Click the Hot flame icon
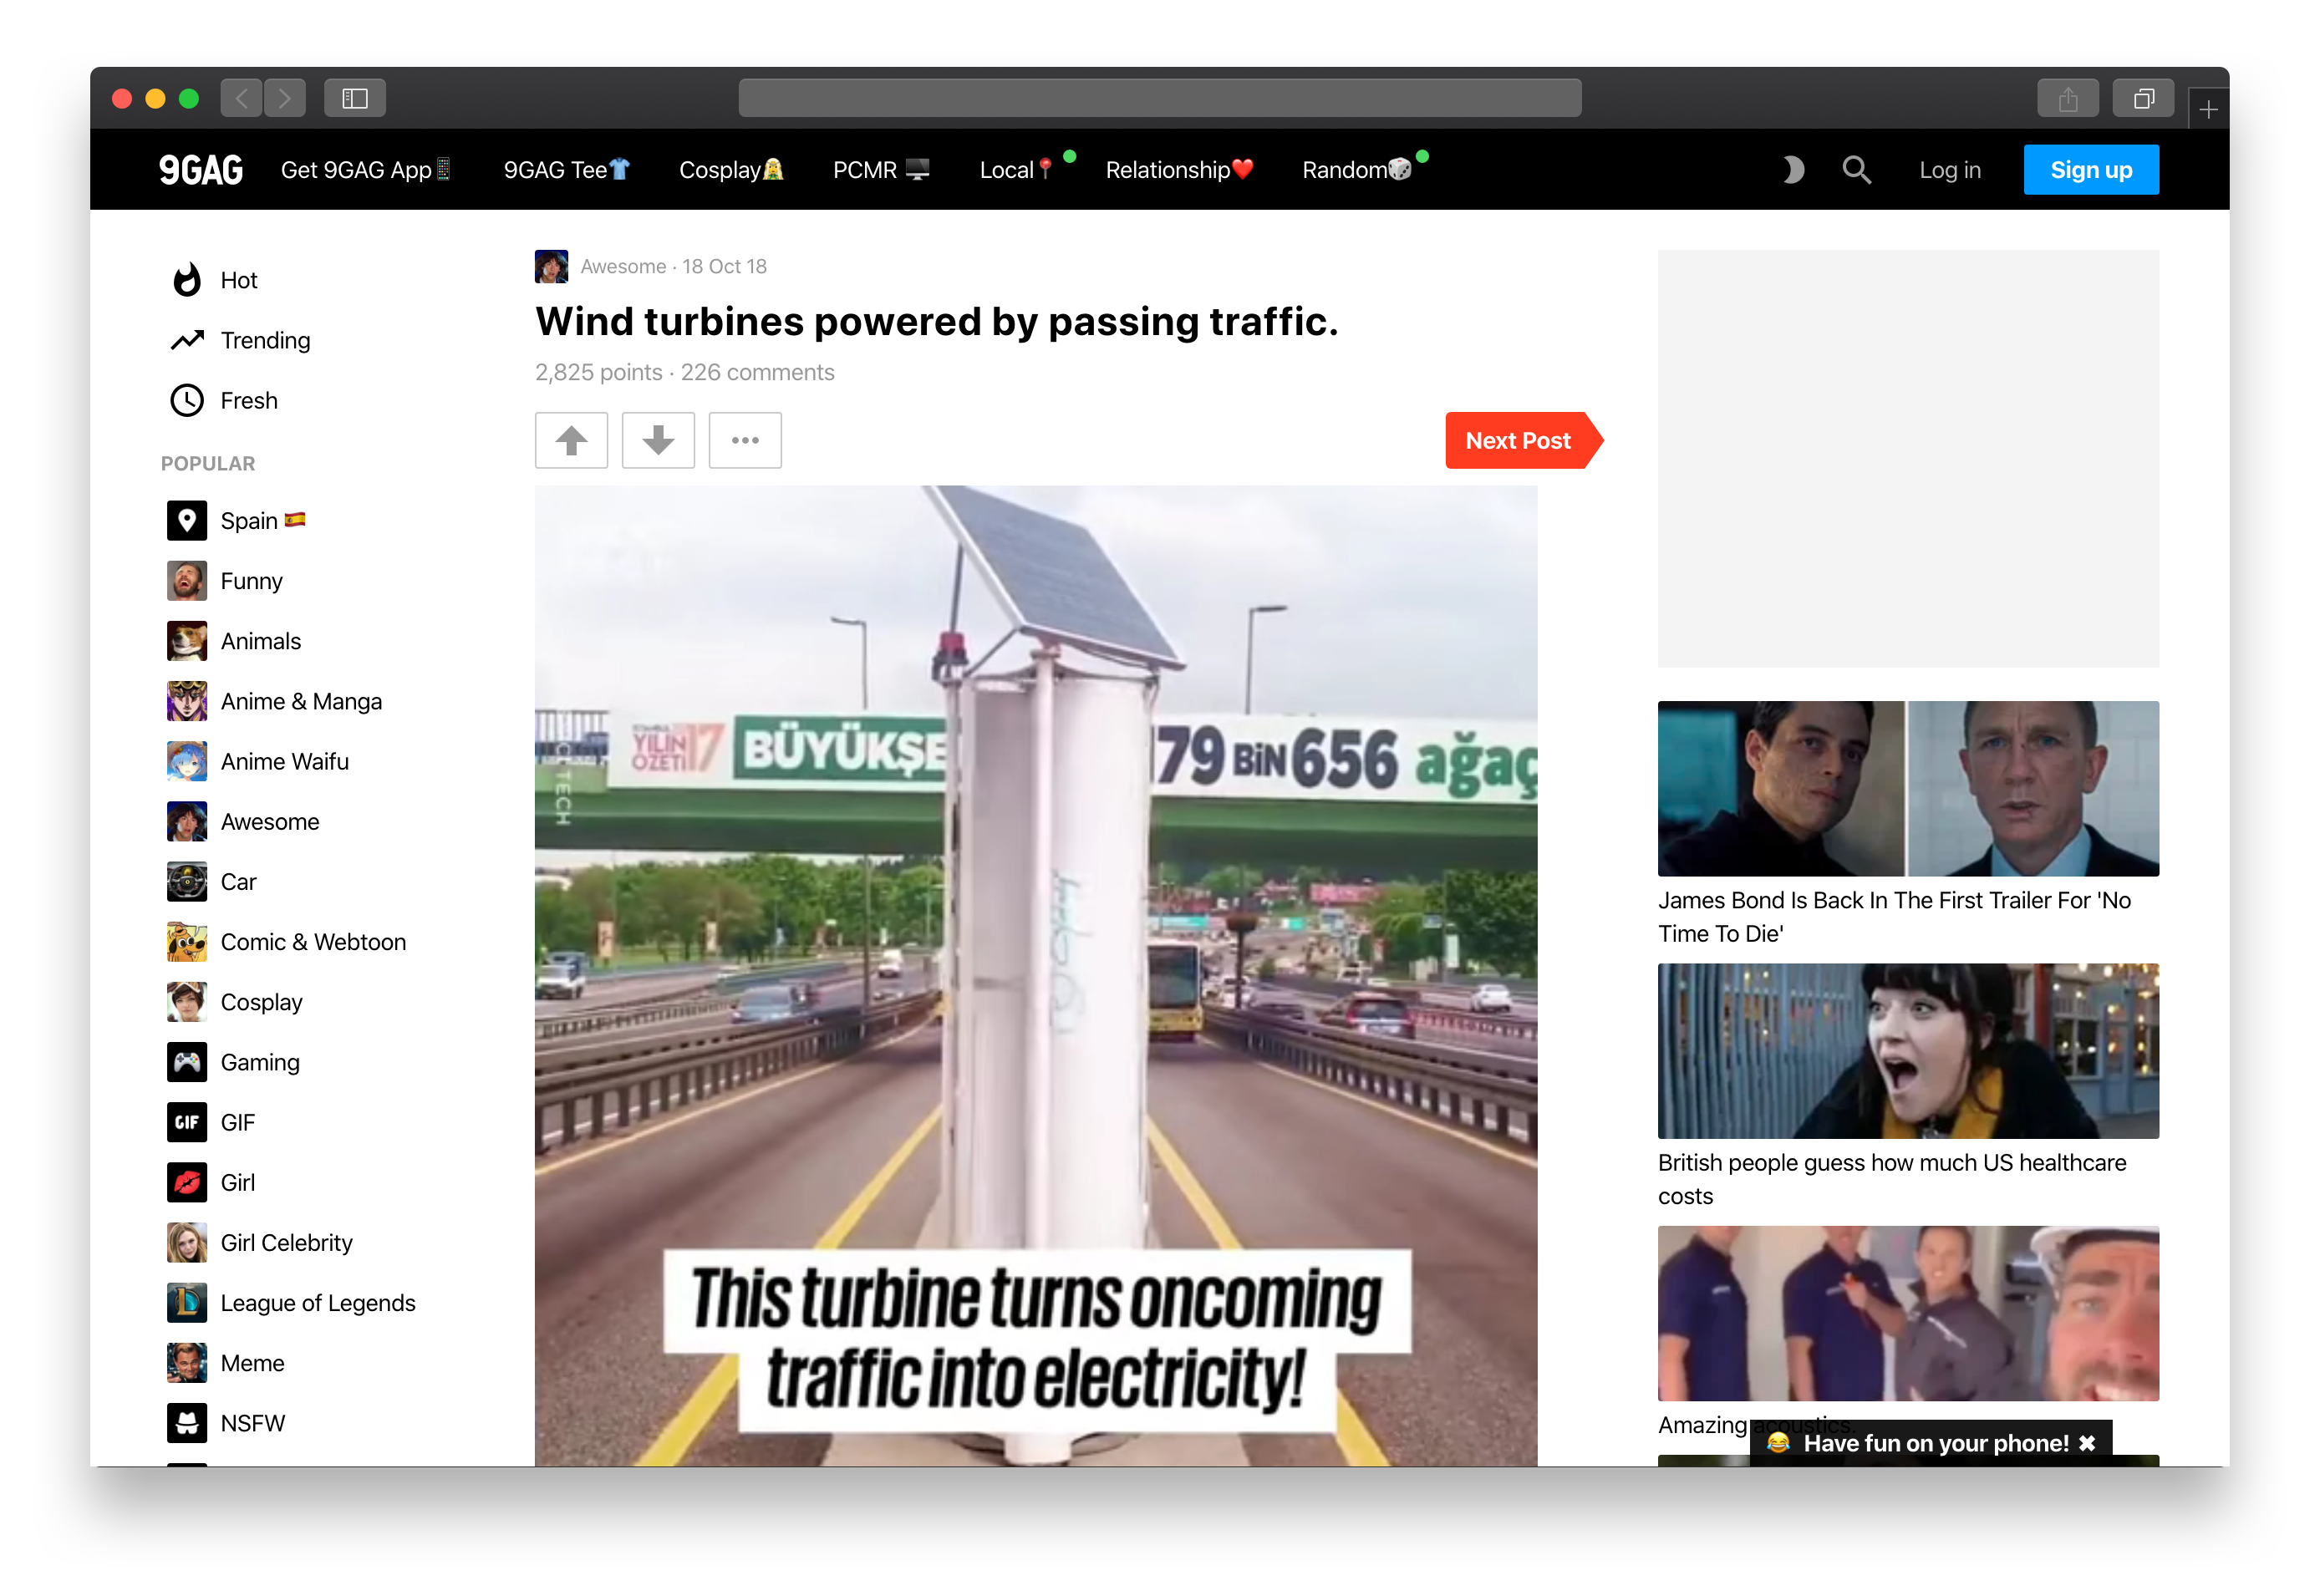 187,280
